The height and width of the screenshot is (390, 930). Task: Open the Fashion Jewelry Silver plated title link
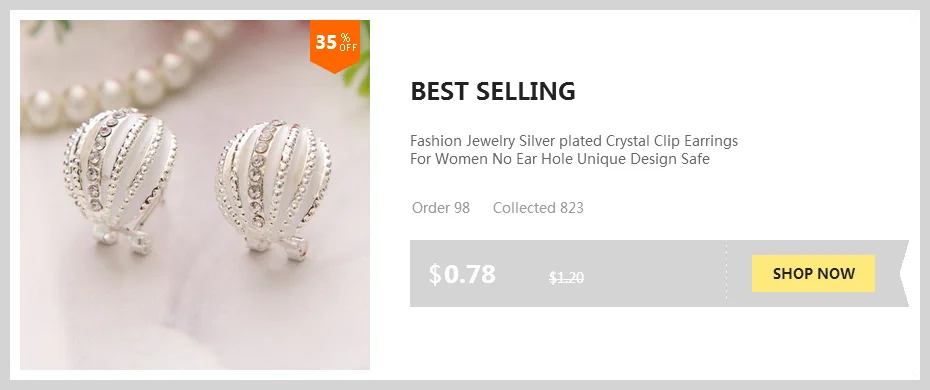click(574, 141)
